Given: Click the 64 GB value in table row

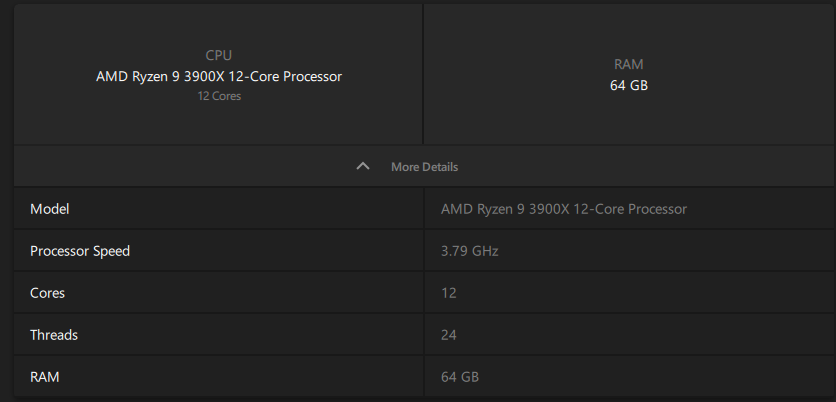Looking at the screenshot, I should pyautogui.click(x=460, y=377).
